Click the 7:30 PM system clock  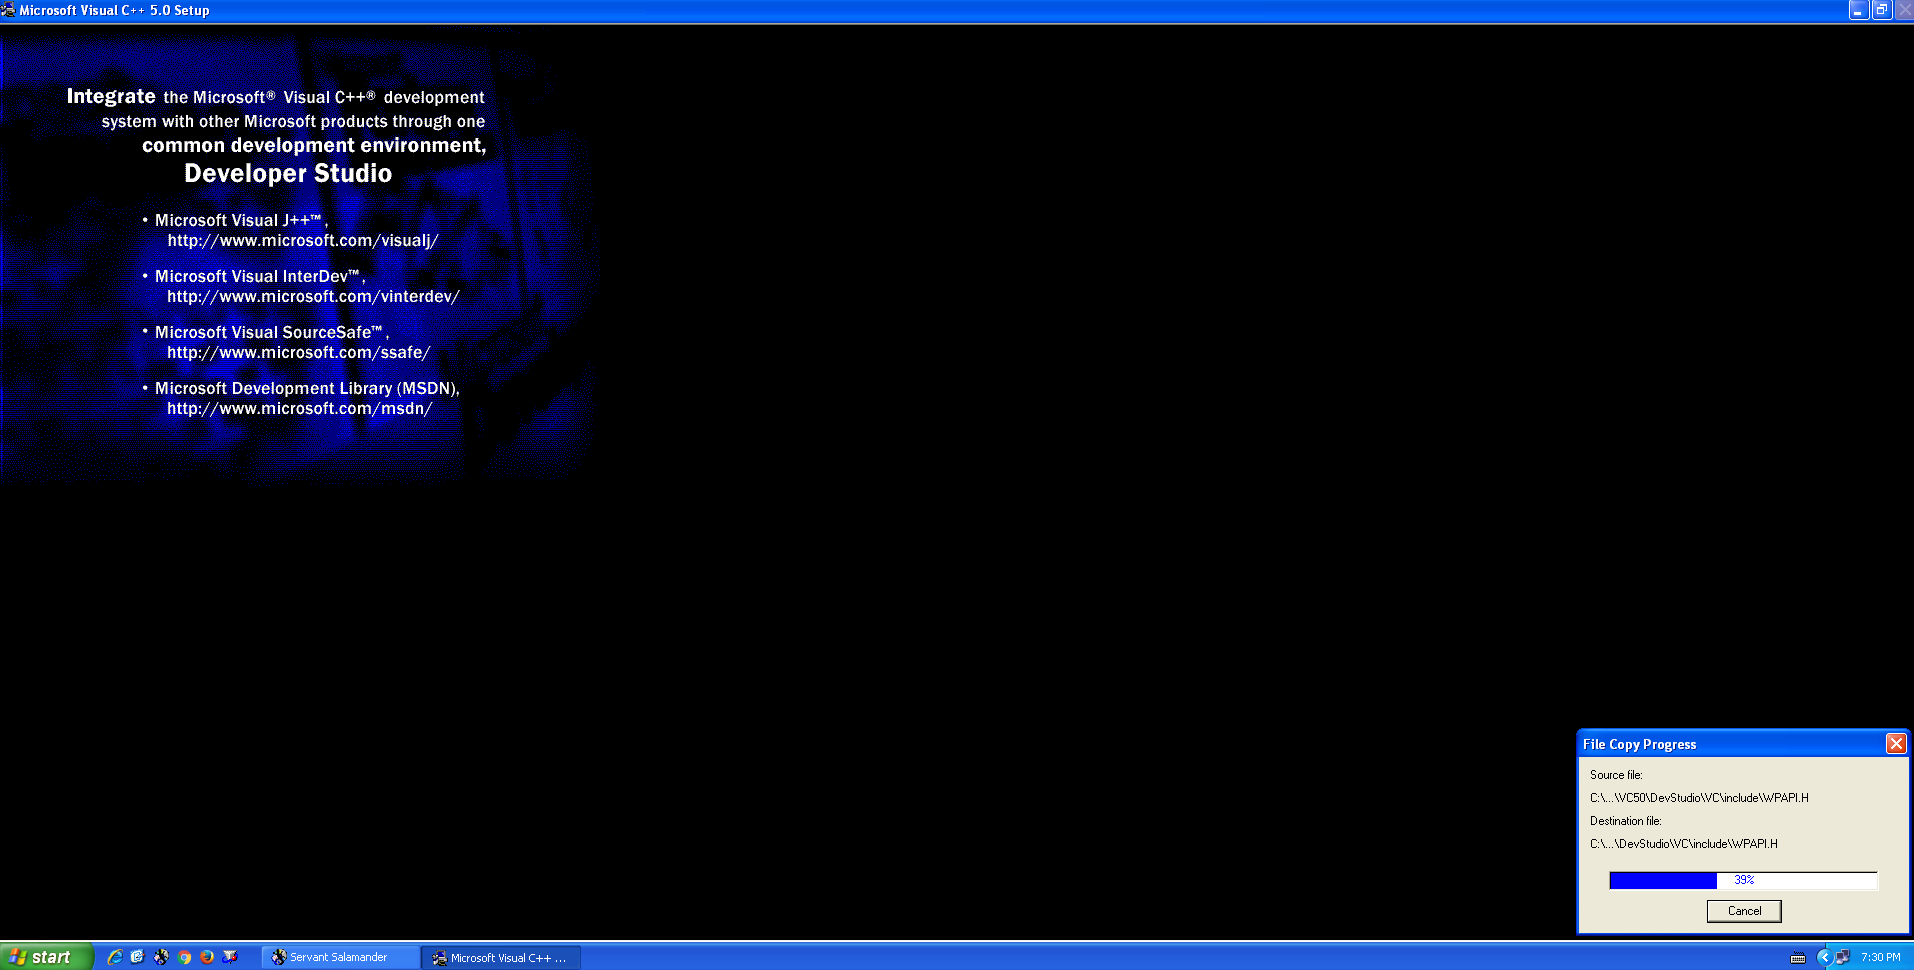click(1880, 958)
